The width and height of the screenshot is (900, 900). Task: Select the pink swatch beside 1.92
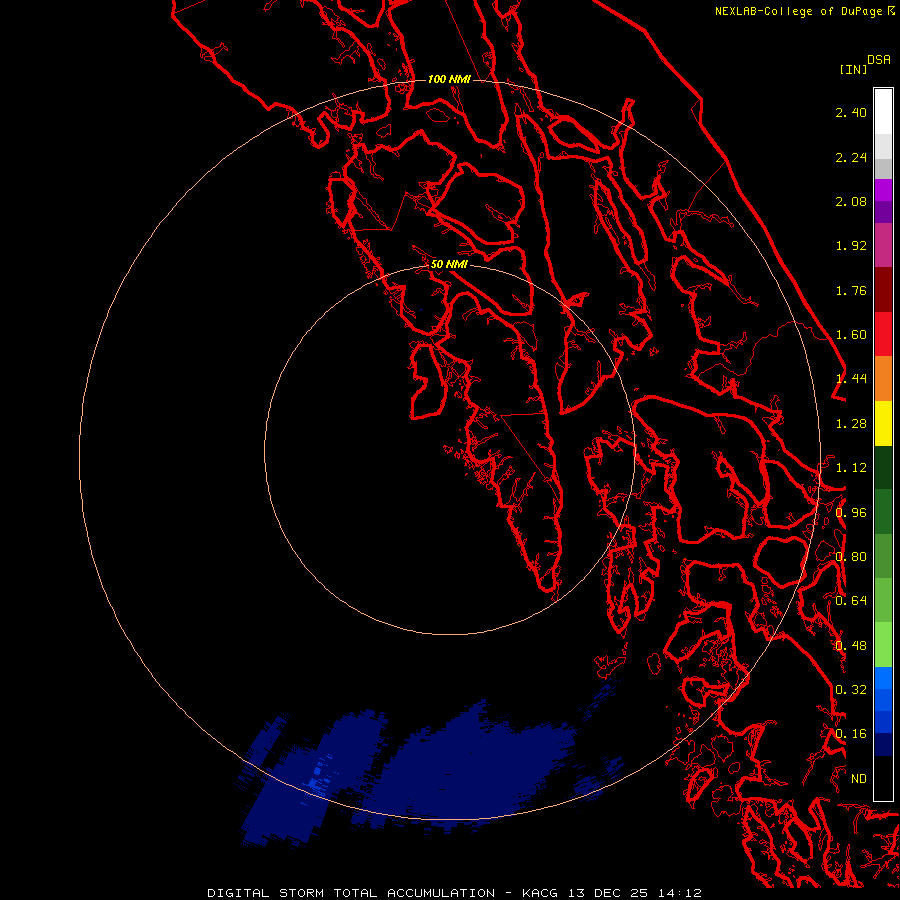[x=883, y=245]
